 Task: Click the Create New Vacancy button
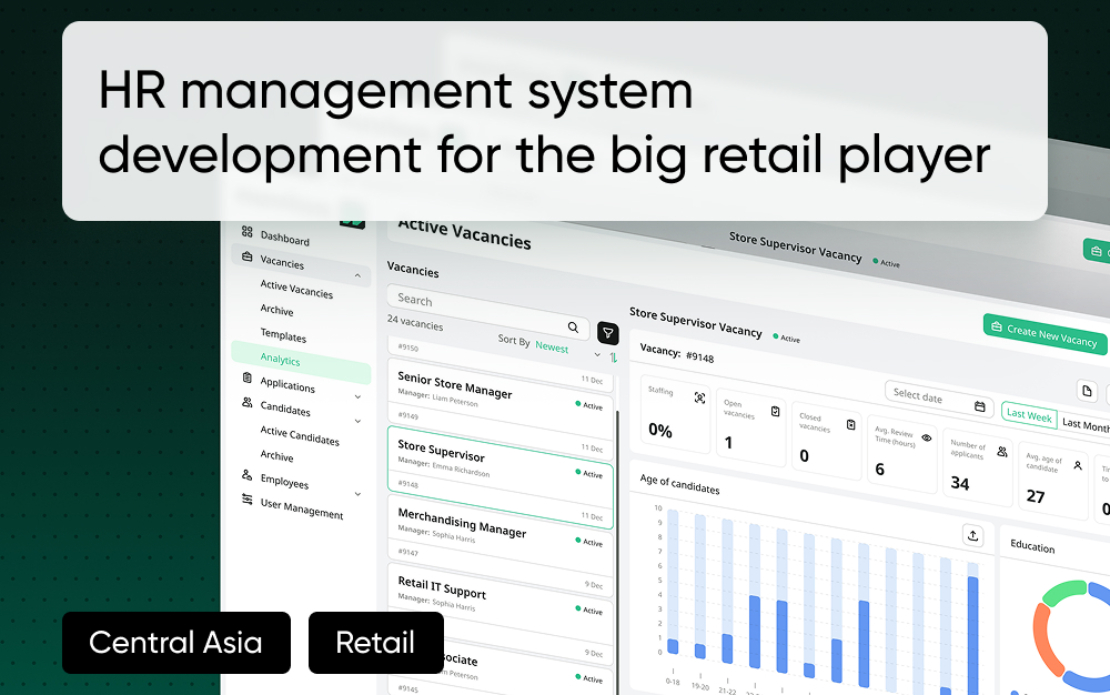coord(1046,334)
